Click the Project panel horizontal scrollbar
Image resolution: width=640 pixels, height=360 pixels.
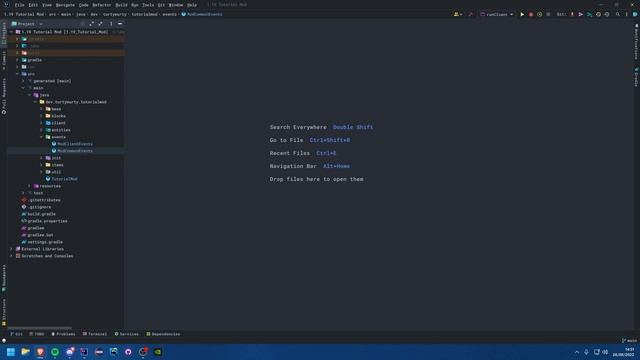coord(39,328)
